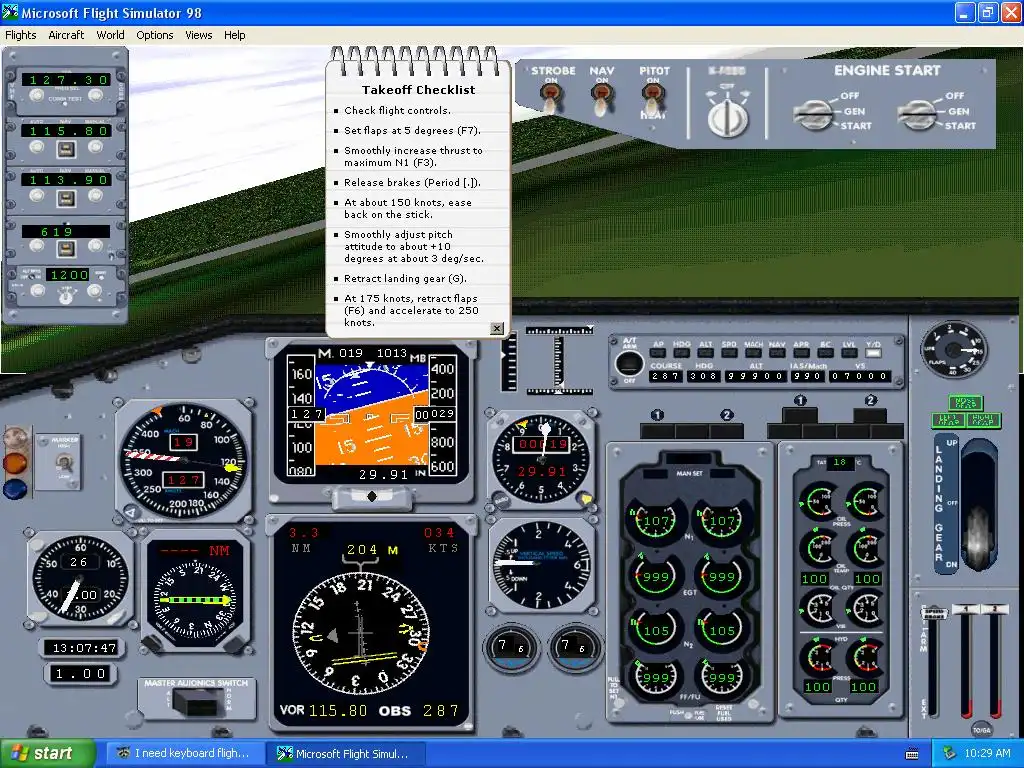This screenshot has height=768, width=1024.
Task: Click the OBS 287 readout on HSI
Action: click(x=419, y=711)
